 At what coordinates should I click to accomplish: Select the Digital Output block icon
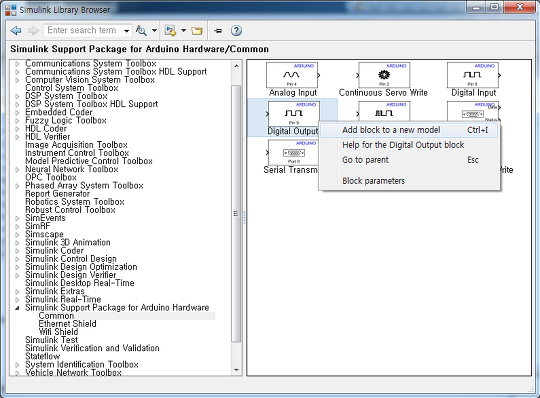pyautogui.click(x=294, y=114)
